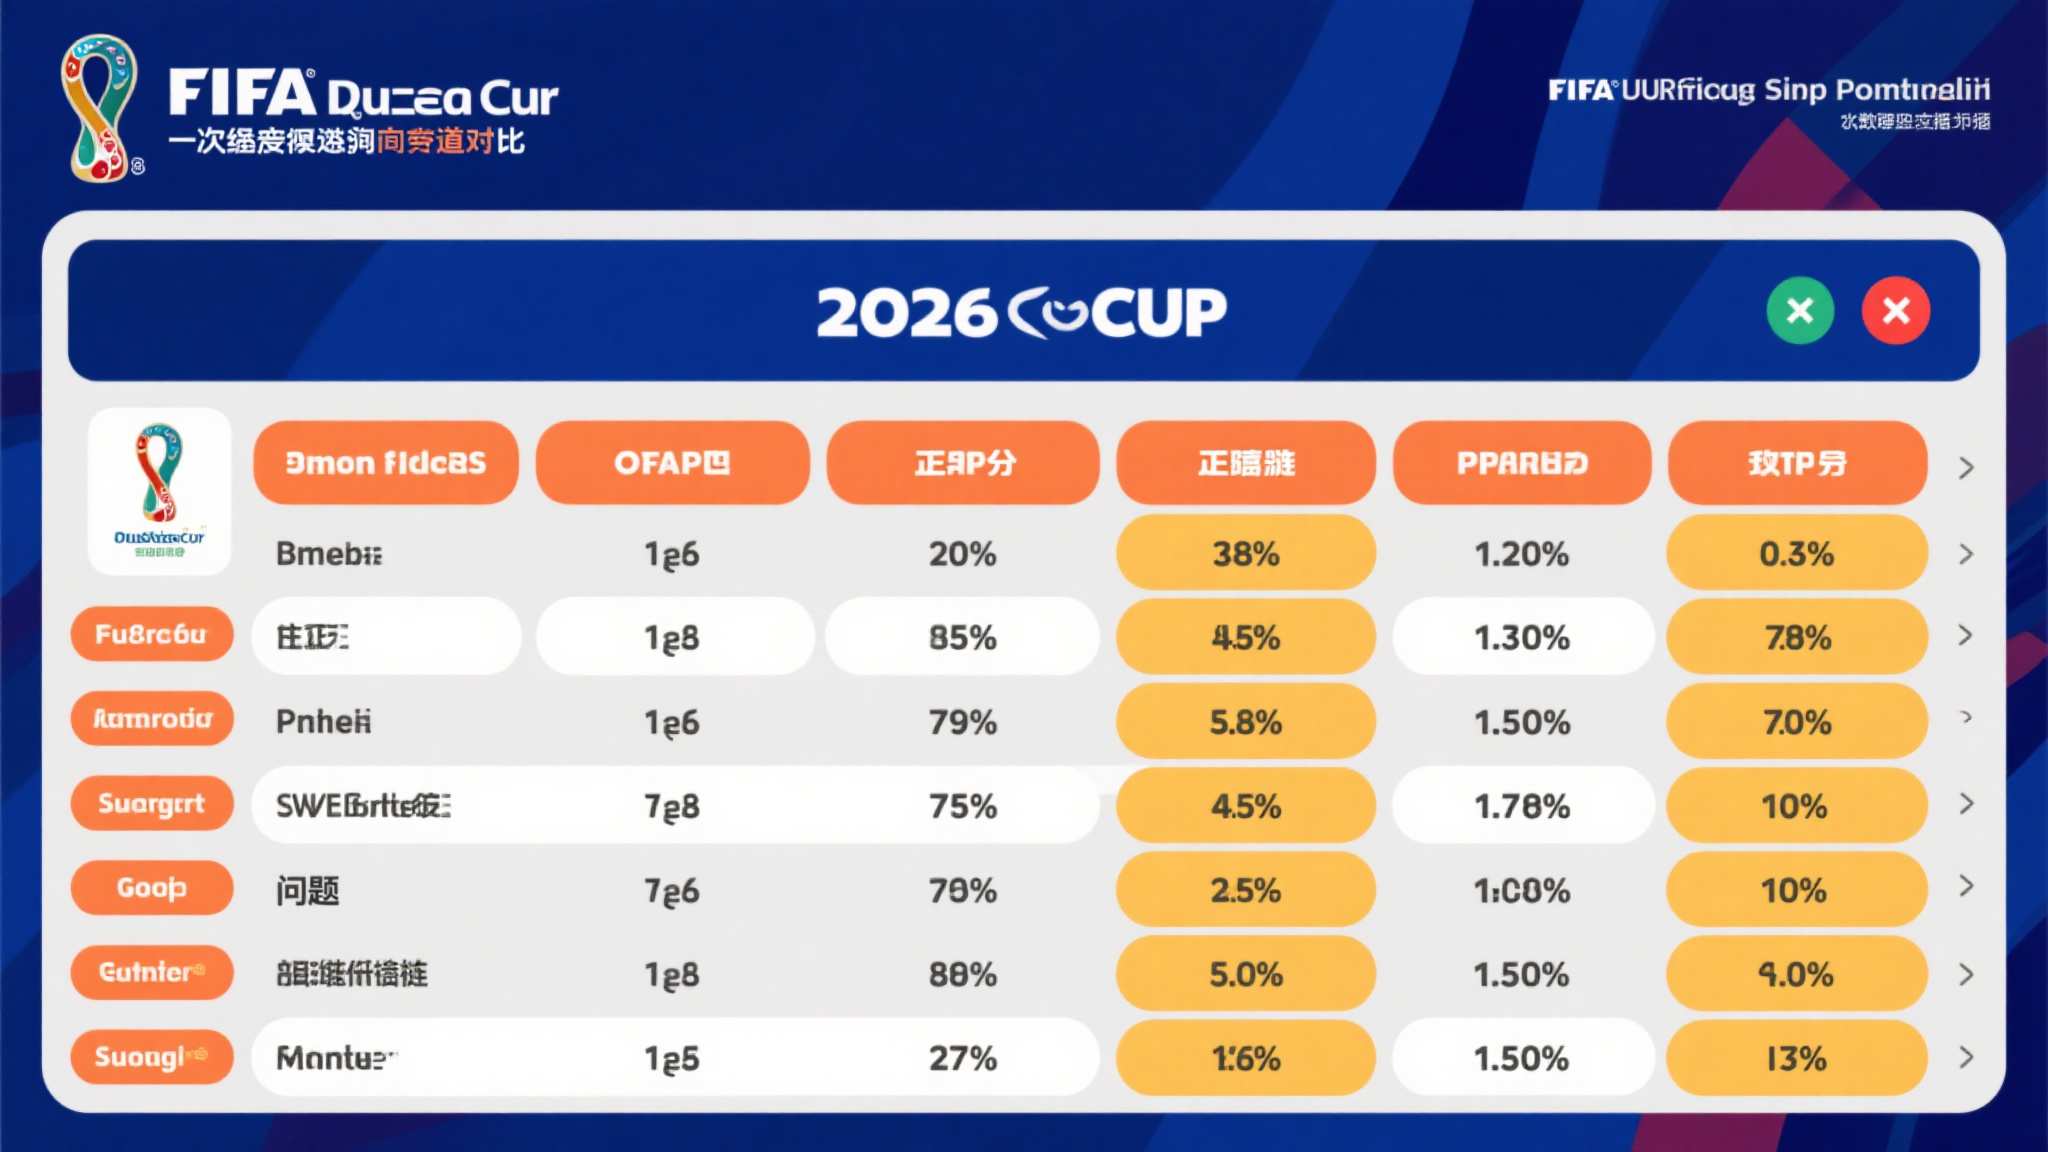Click the 38% highlighted cell
The image size is (2048, 1152).
point(1245,553)
